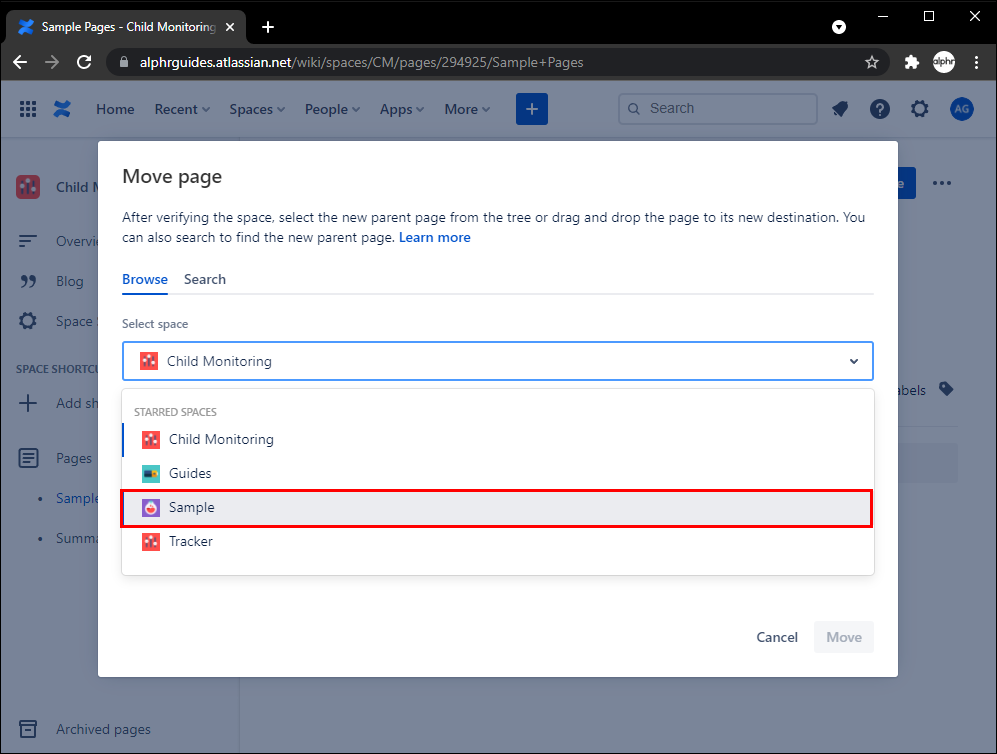Open Chrome three-dot menu
997x754 pixels.
[976, 62]
